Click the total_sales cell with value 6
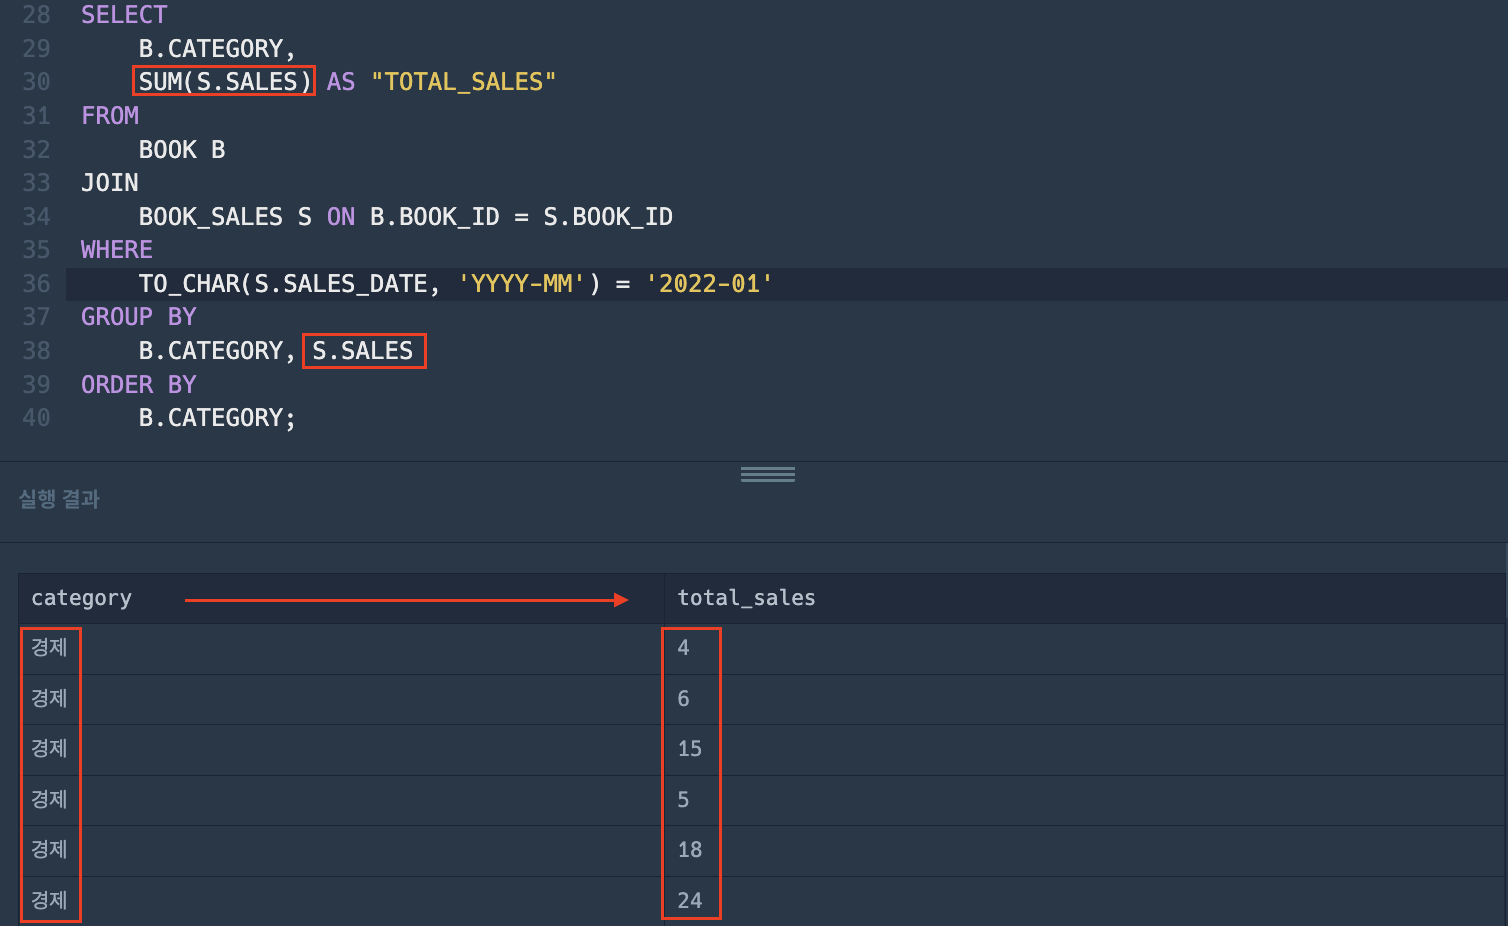This screenshot has width=1508, height=926. [x=1084, y=699]
